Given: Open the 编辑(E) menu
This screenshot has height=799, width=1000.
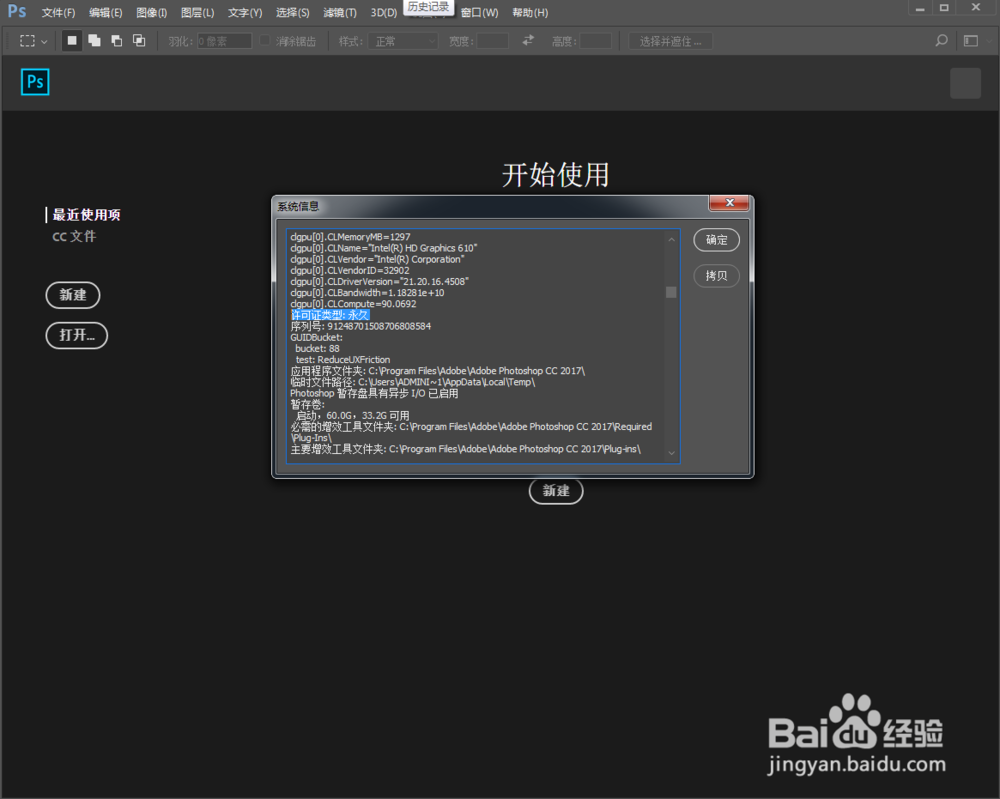Looking at the screenshot, I should (x=105, y=13).
